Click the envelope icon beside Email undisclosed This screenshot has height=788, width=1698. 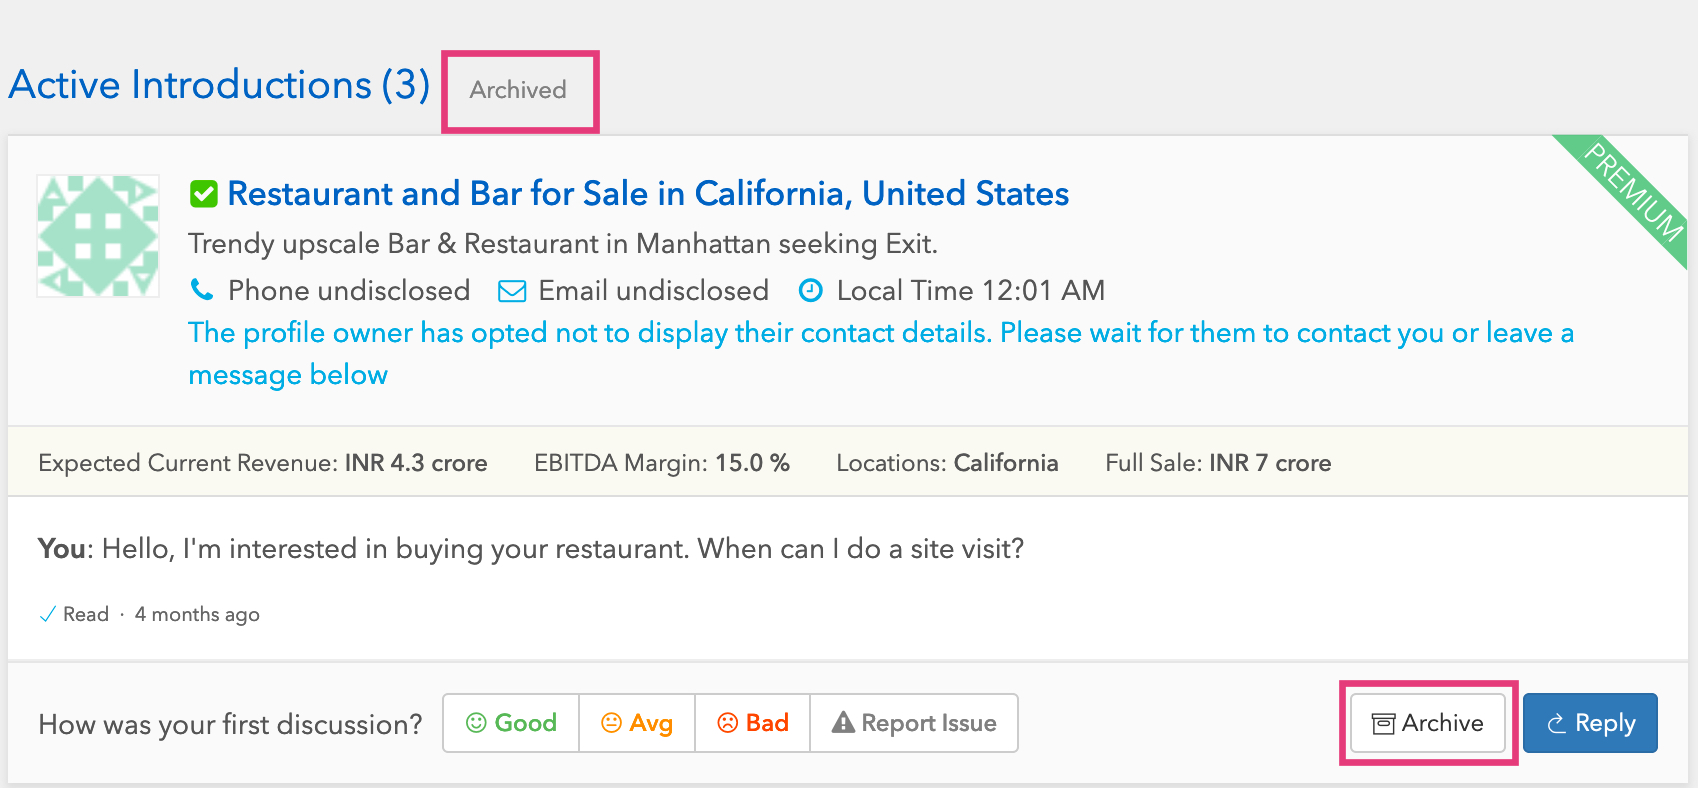tap(512, 291)
